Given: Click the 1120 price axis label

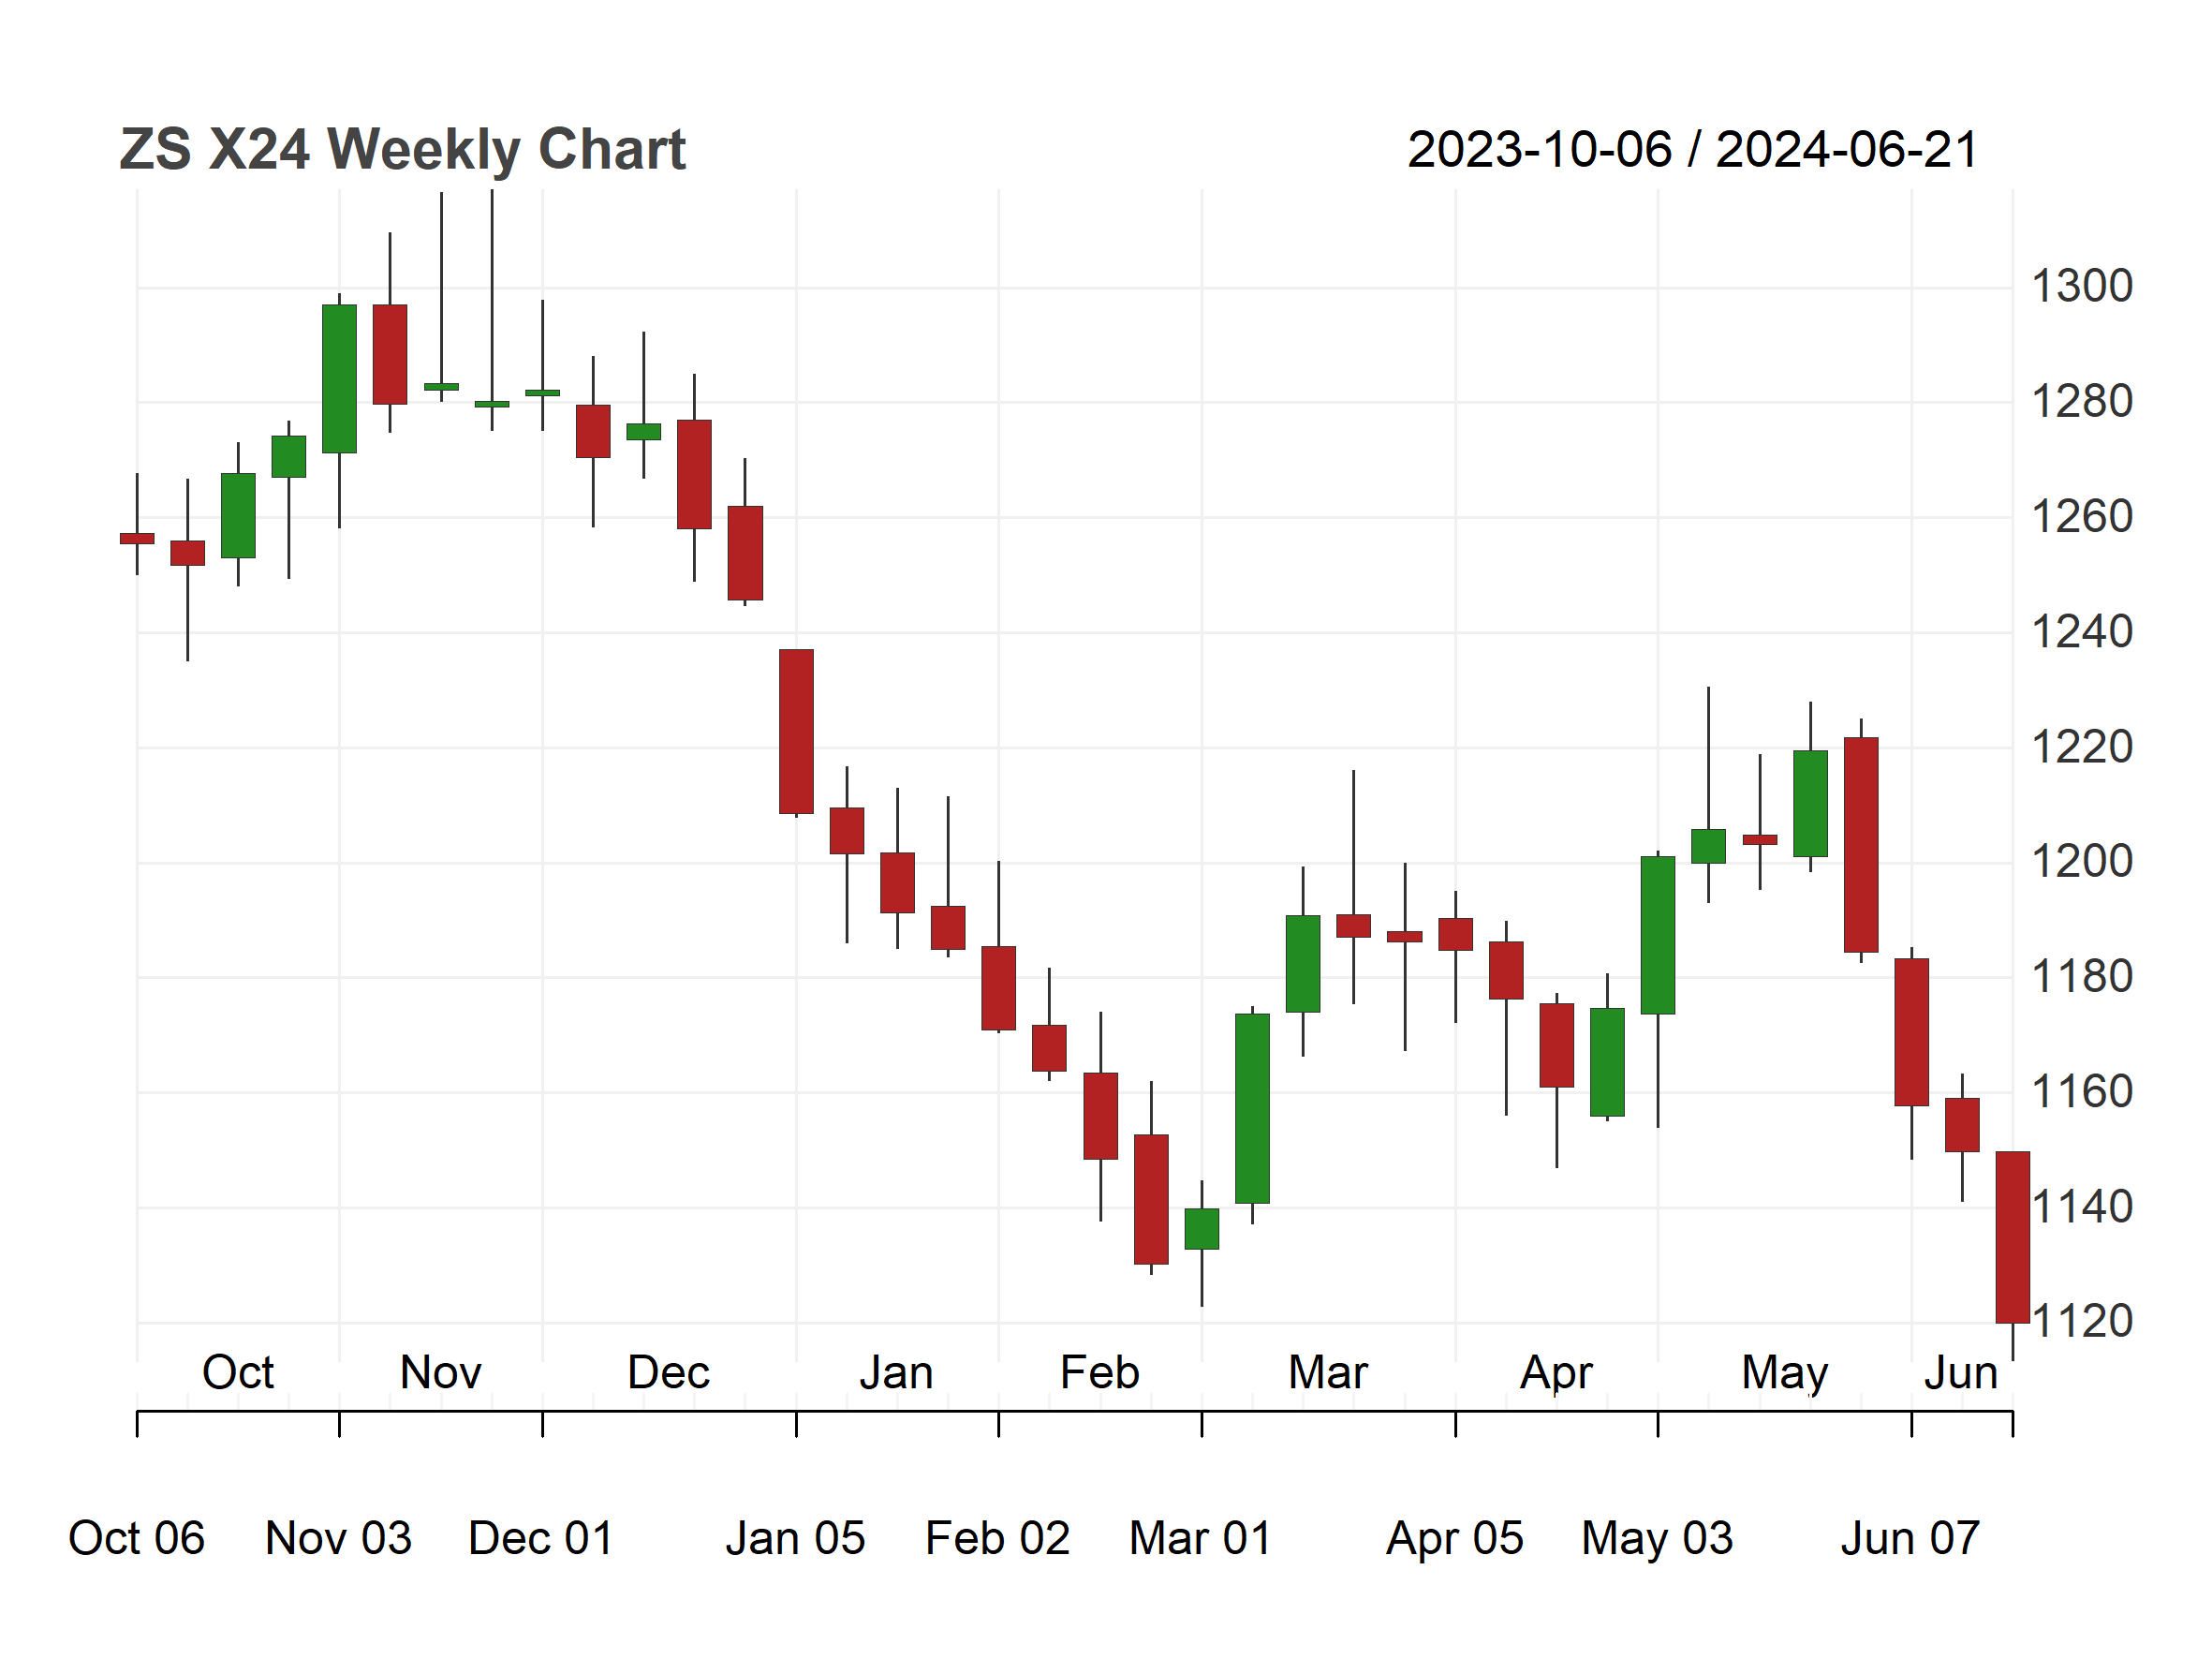Looking at the screenshot, I should (2082, 1321).
